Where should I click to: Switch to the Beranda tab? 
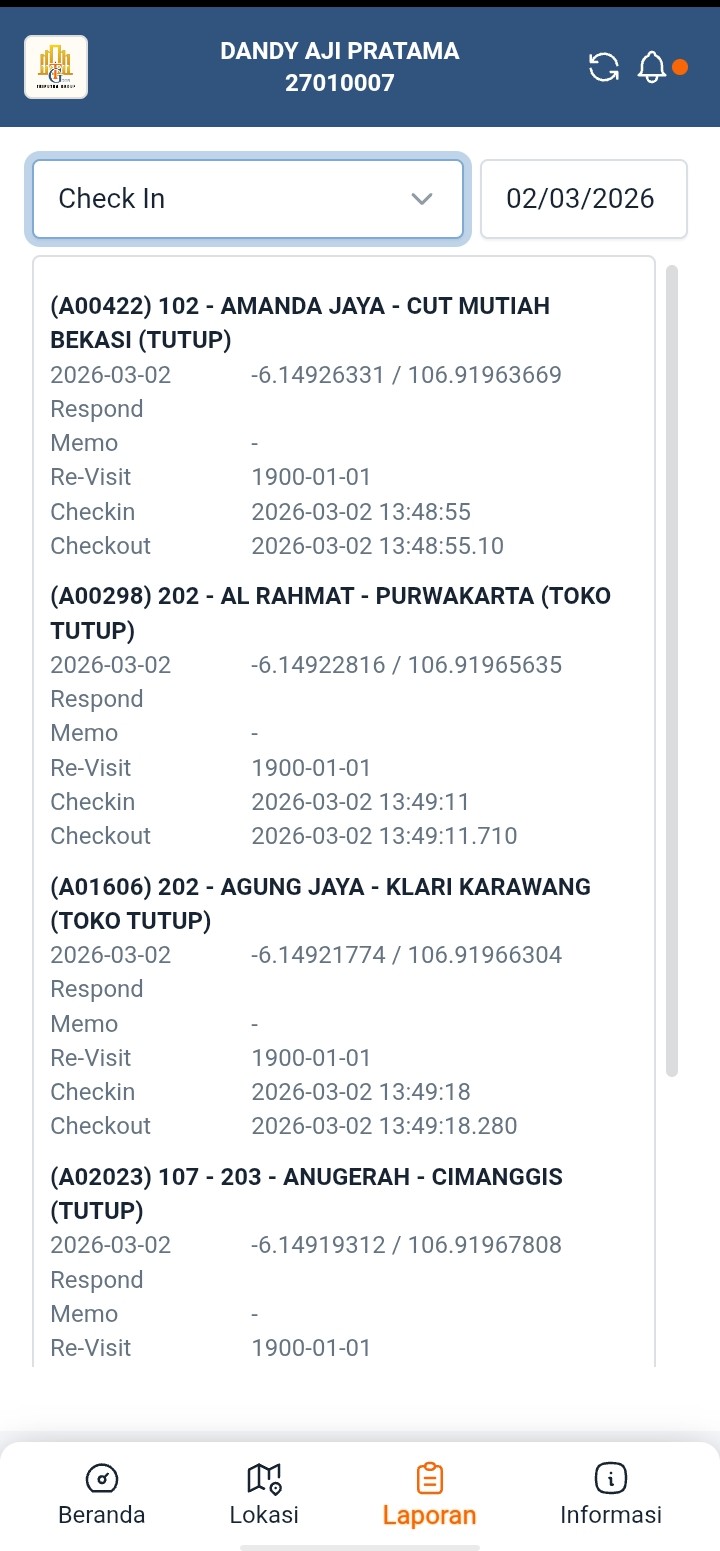click(102, 1514)
